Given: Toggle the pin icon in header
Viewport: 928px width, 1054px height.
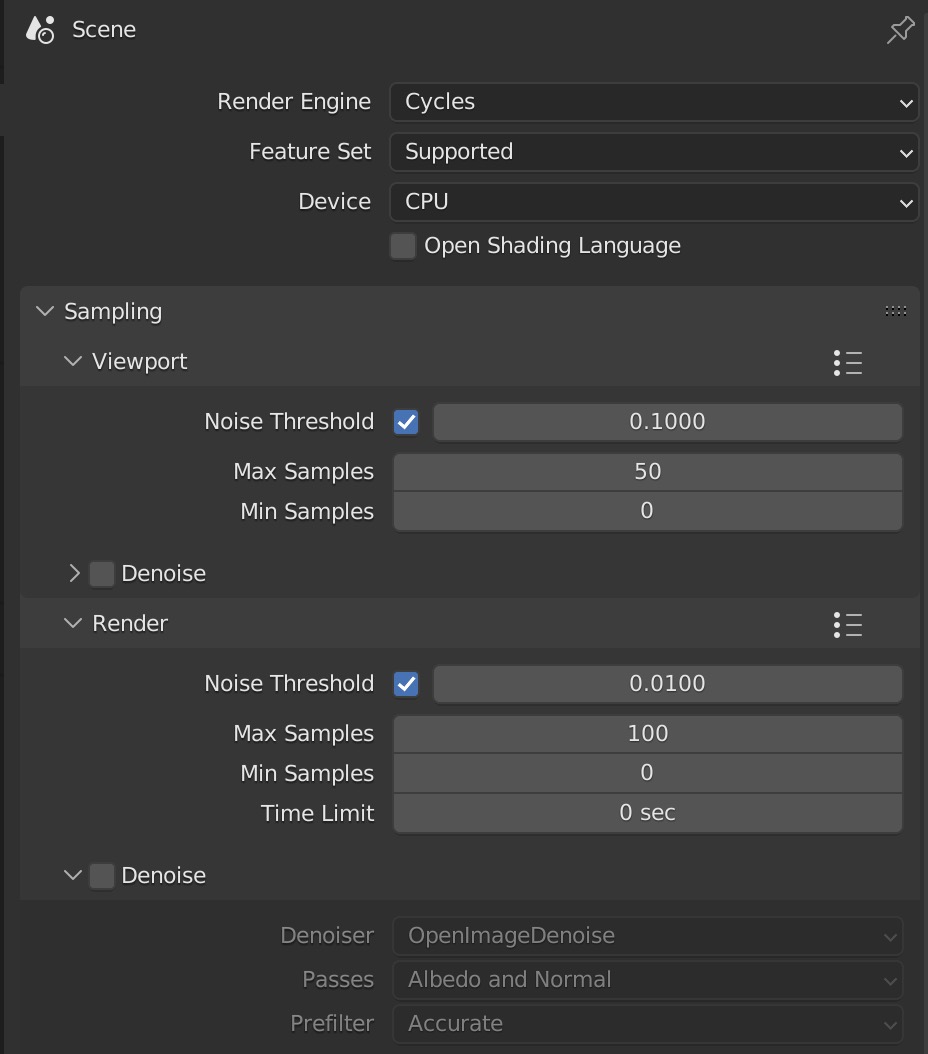Looking at the screenshot, I should pos(900,30).
